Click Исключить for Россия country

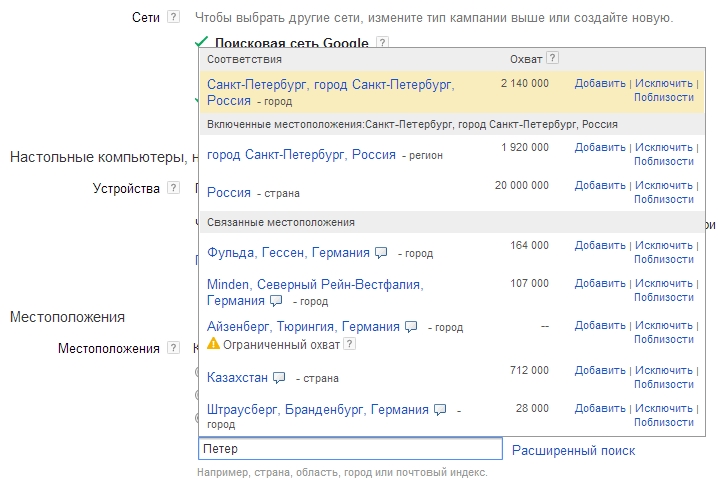(x=664, y=185)
